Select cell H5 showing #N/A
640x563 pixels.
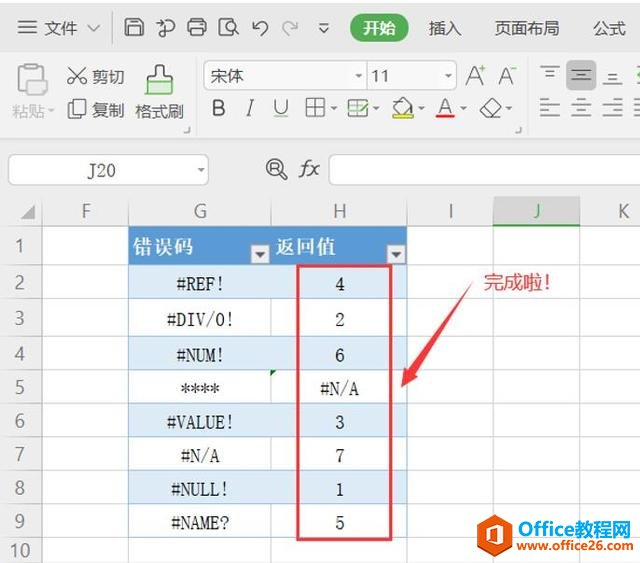pyautogui.click(x=339, y=388)
